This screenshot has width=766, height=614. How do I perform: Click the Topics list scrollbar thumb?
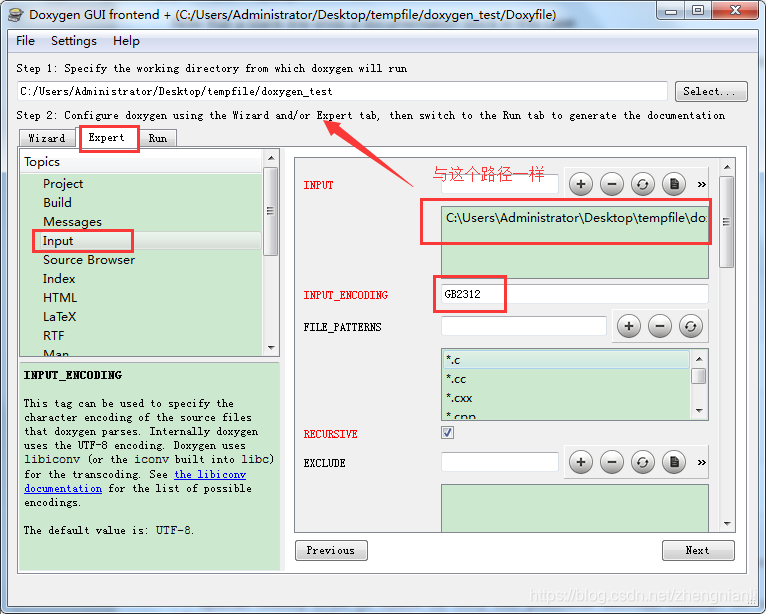[x=270, y=211]
